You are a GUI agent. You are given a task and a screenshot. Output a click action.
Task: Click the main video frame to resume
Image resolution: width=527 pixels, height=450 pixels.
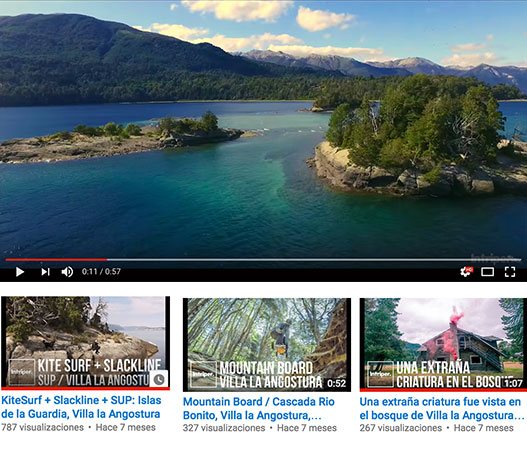(264, 129)
